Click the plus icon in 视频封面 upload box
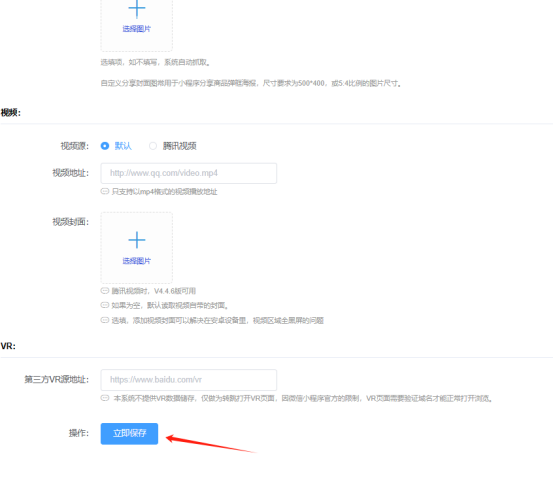Image resolution: width=554 pixels, height=494 pixels. coord(137,240)
